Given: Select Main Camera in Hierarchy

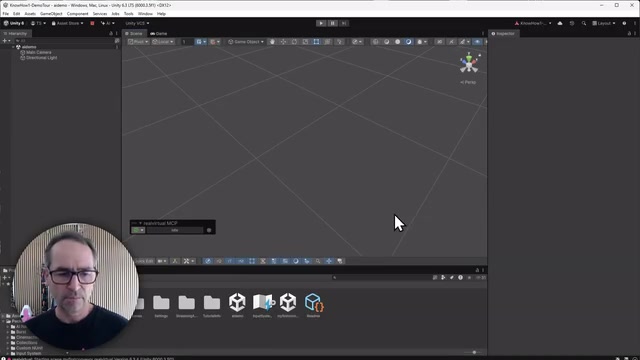Looking at the screenshot, I should [x=36, y=52].
